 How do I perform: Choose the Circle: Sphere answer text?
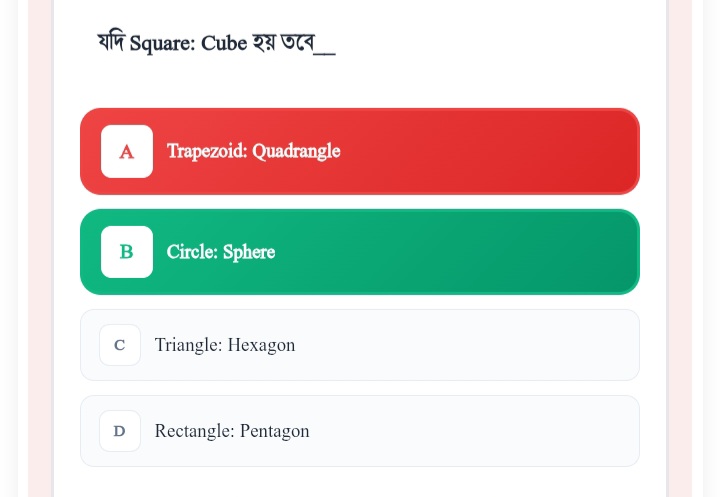tap(220, 252)
